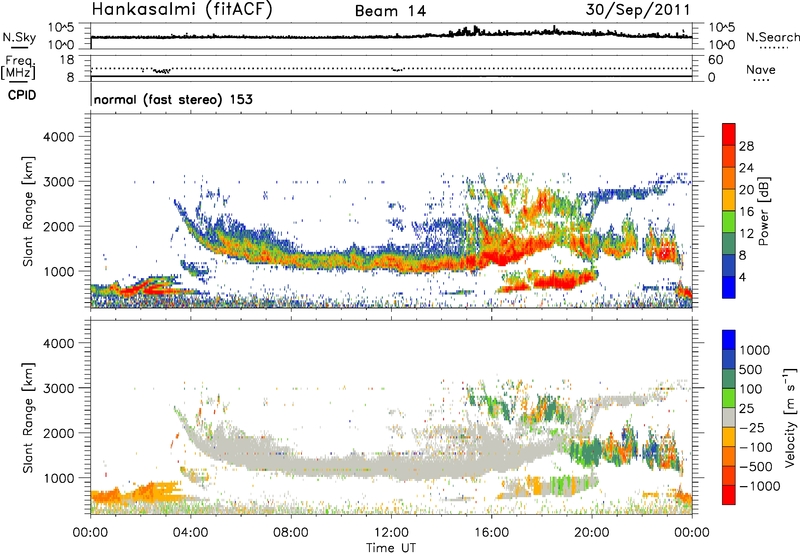Click the blue bottom of power color bar
Screen dimensions: 800x554
click(728, 287)
